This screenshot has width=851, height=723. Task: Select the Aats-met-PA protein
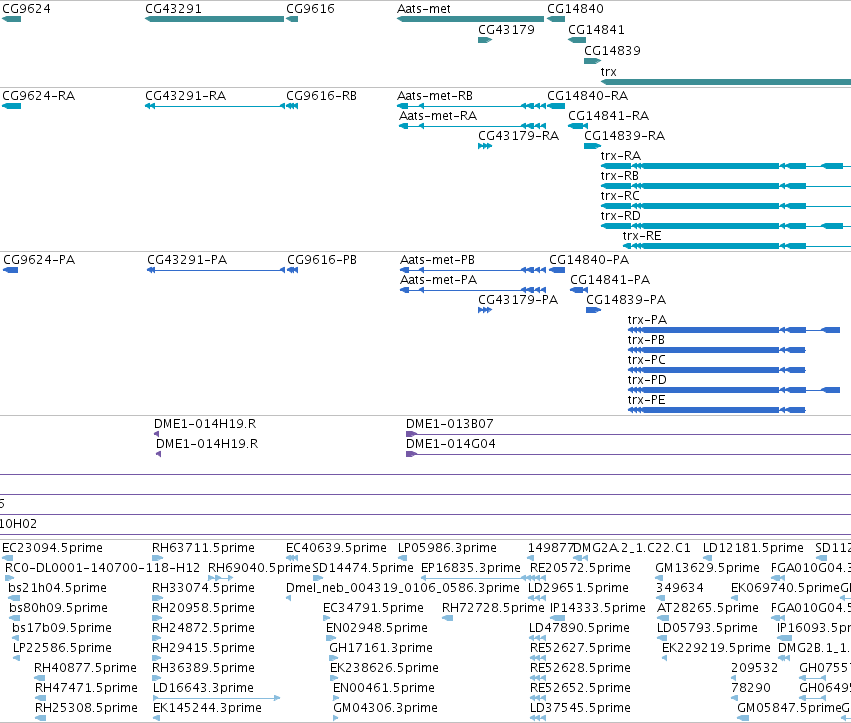[473, 290]
